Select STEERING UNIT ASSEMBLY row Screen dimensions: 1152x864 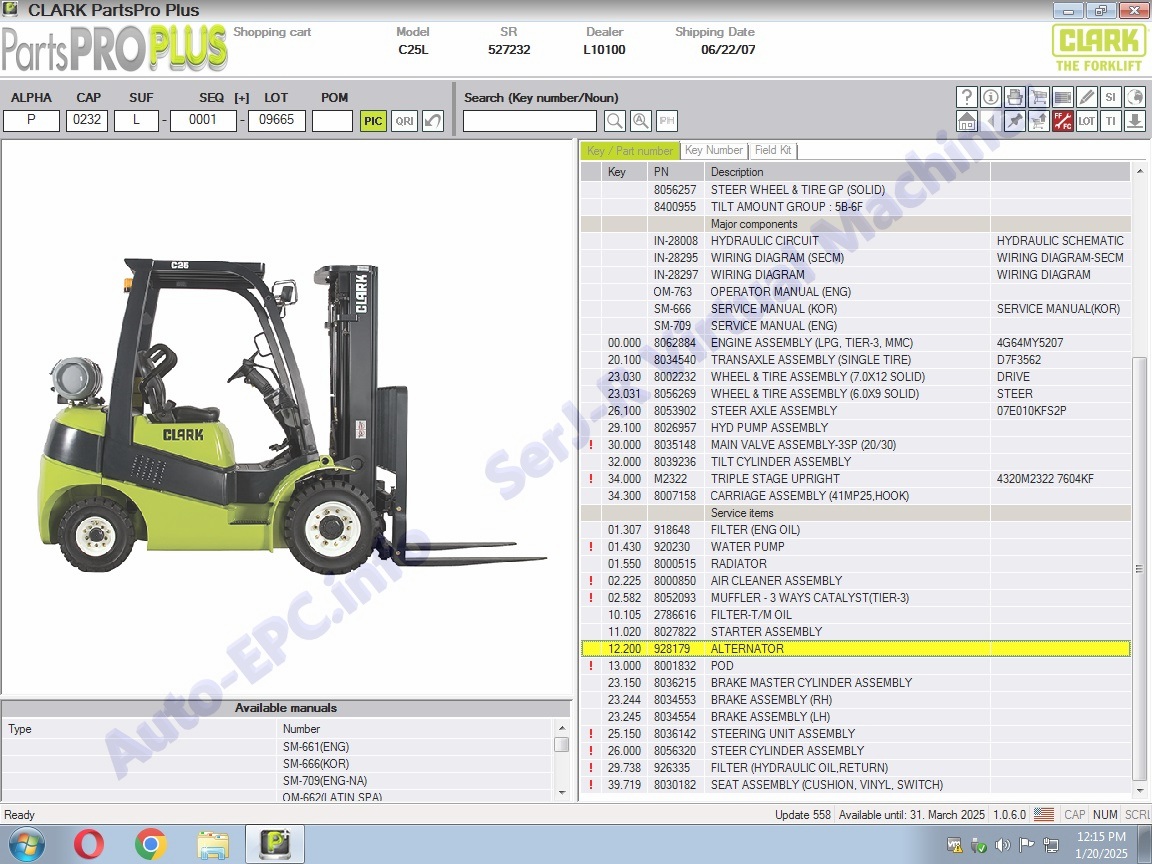pyautogui.click(x=855, y=734)
